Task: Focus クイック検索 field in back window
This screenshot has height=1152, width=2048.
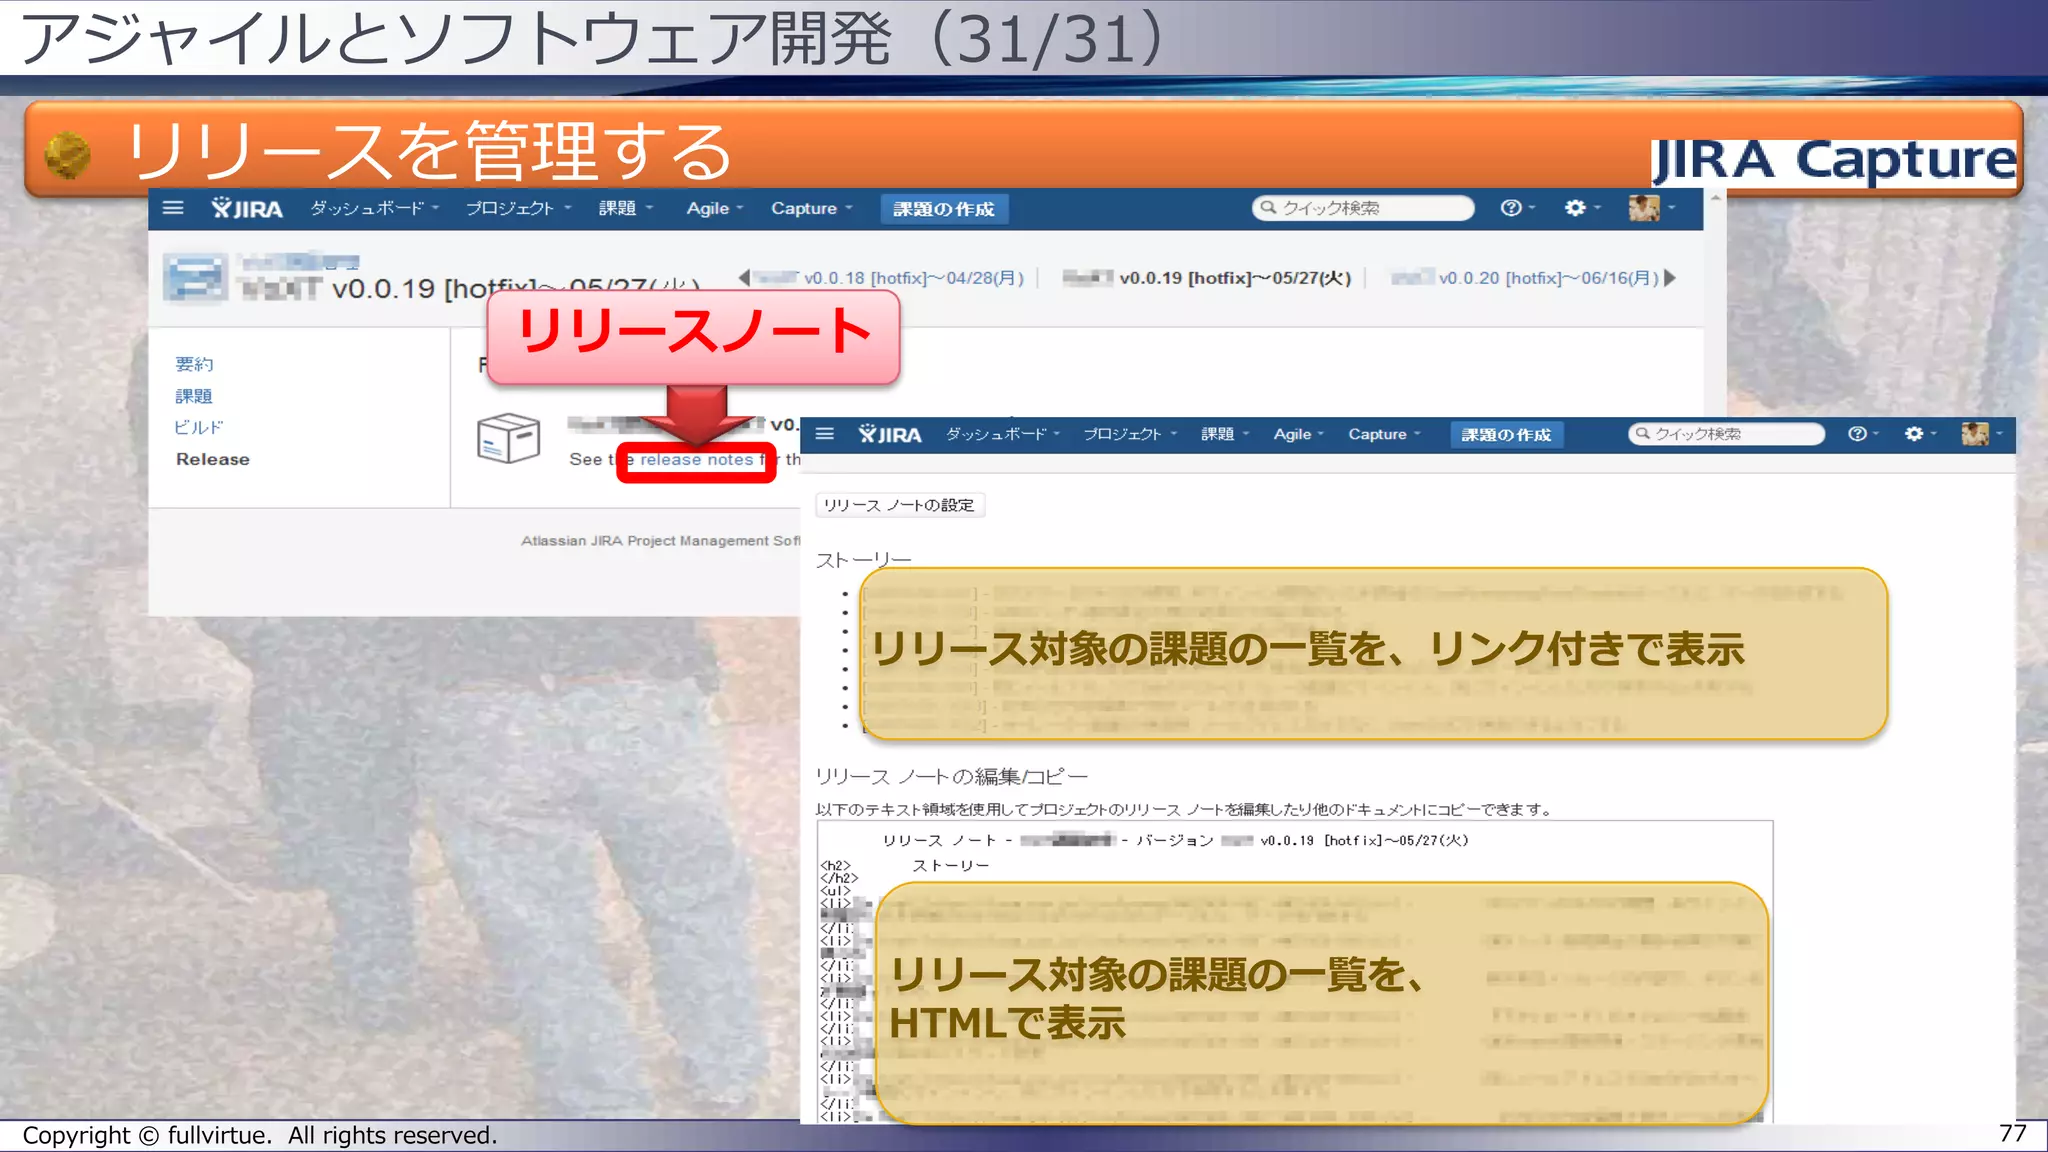Action: (1363, 207)
